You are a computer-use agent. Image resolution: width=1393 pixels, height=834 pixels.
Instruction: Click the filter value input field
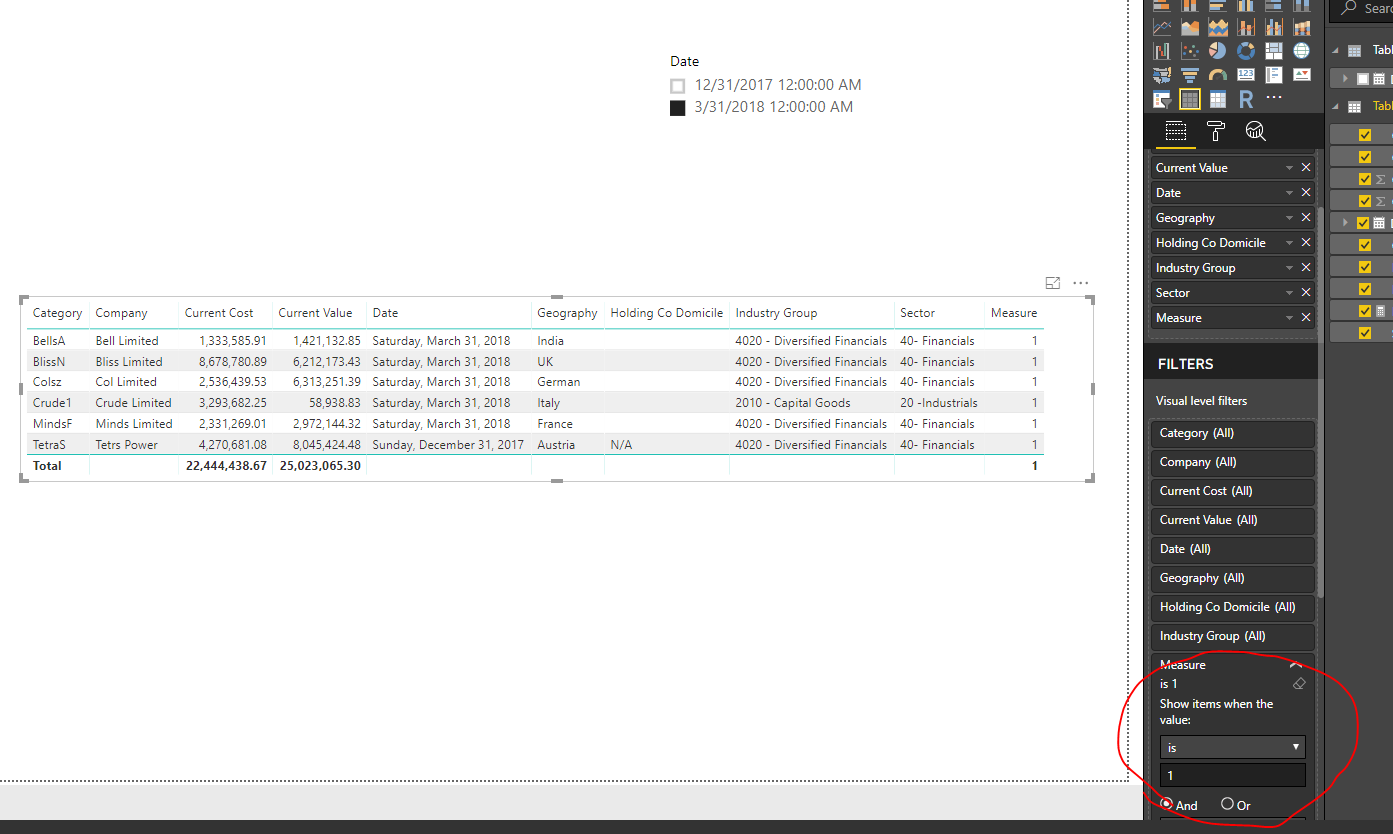point(1233,775)
